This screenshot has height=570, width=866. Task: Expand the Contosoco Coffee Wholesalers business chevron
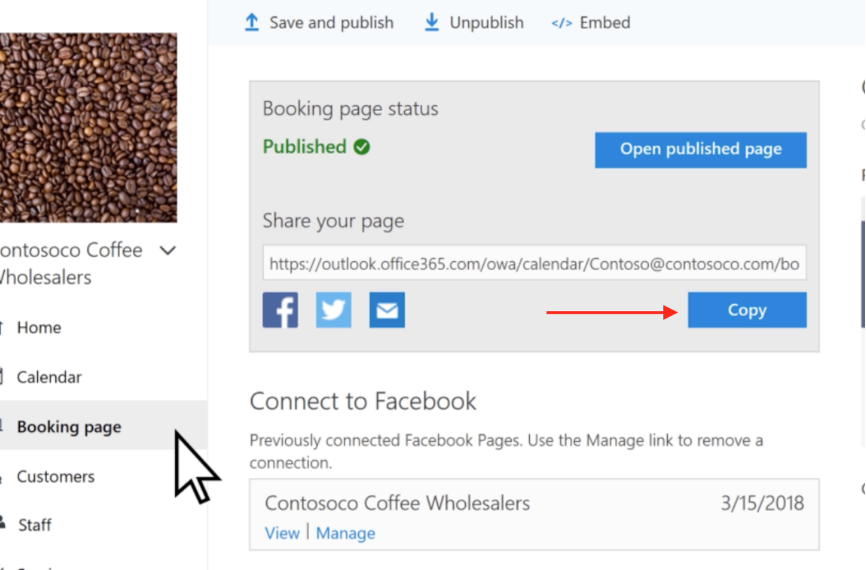coord(168,251)
